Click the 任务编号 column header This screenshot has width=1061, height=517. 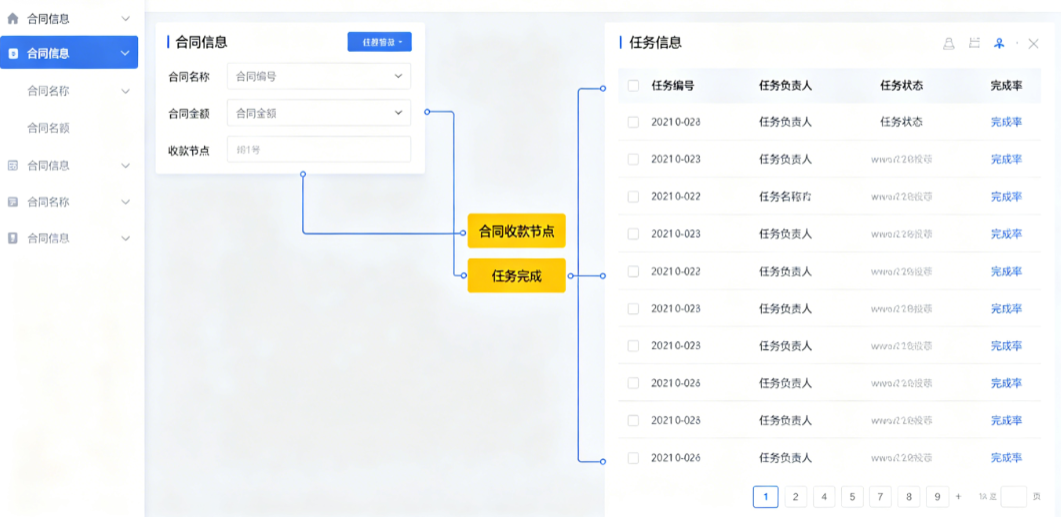[x=673, y=85]
